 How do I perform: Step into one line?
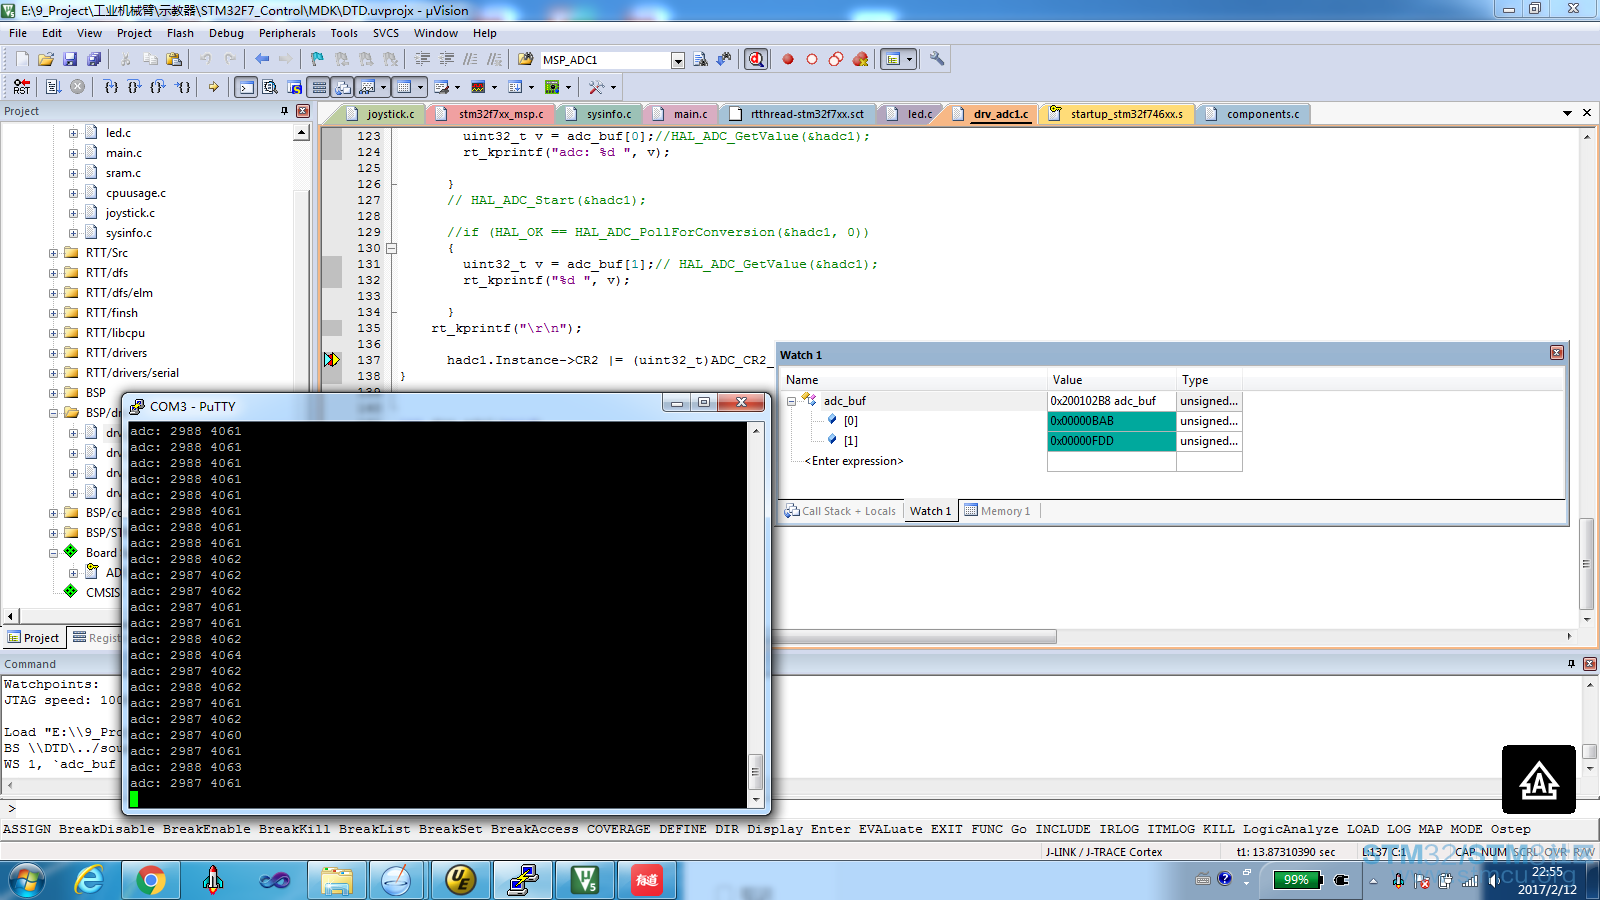[x=111, y=87]
